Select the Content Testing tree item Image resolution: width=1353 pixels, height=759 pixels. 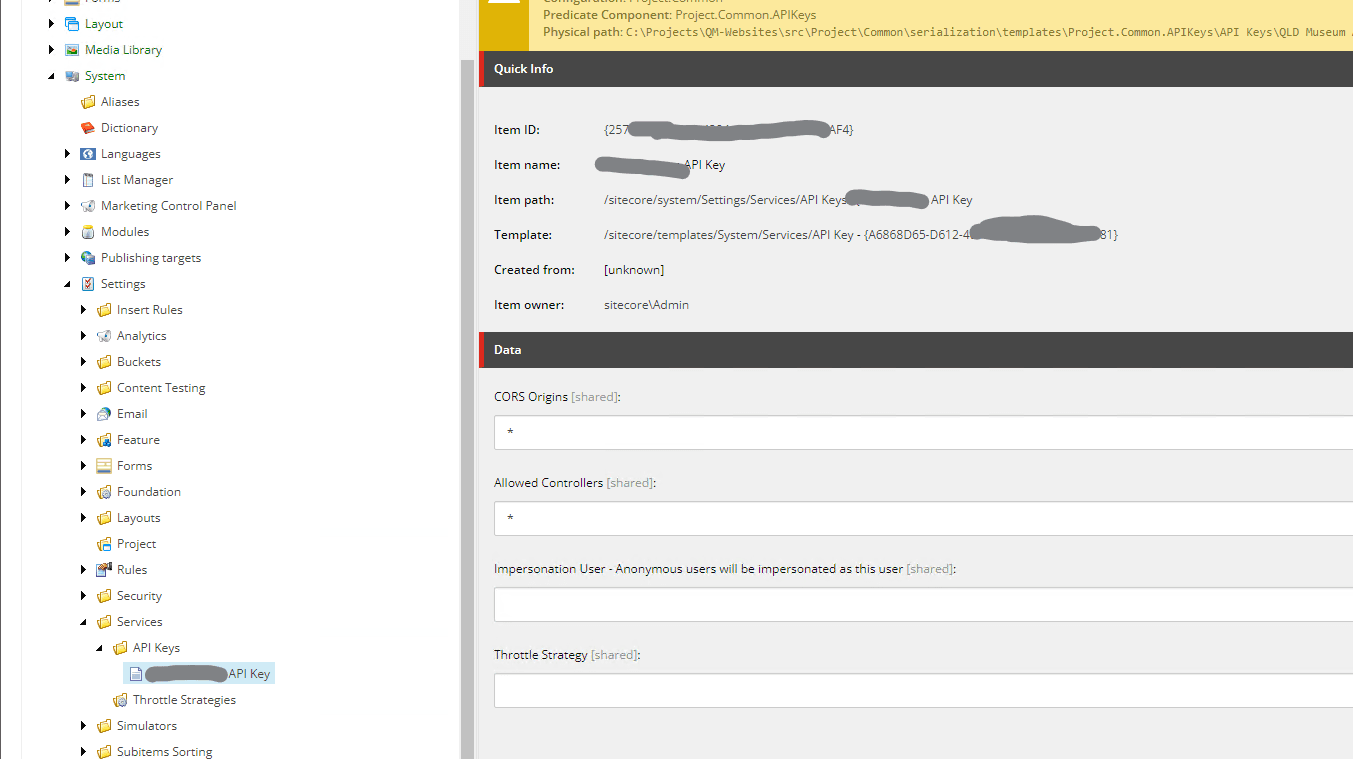161,388
